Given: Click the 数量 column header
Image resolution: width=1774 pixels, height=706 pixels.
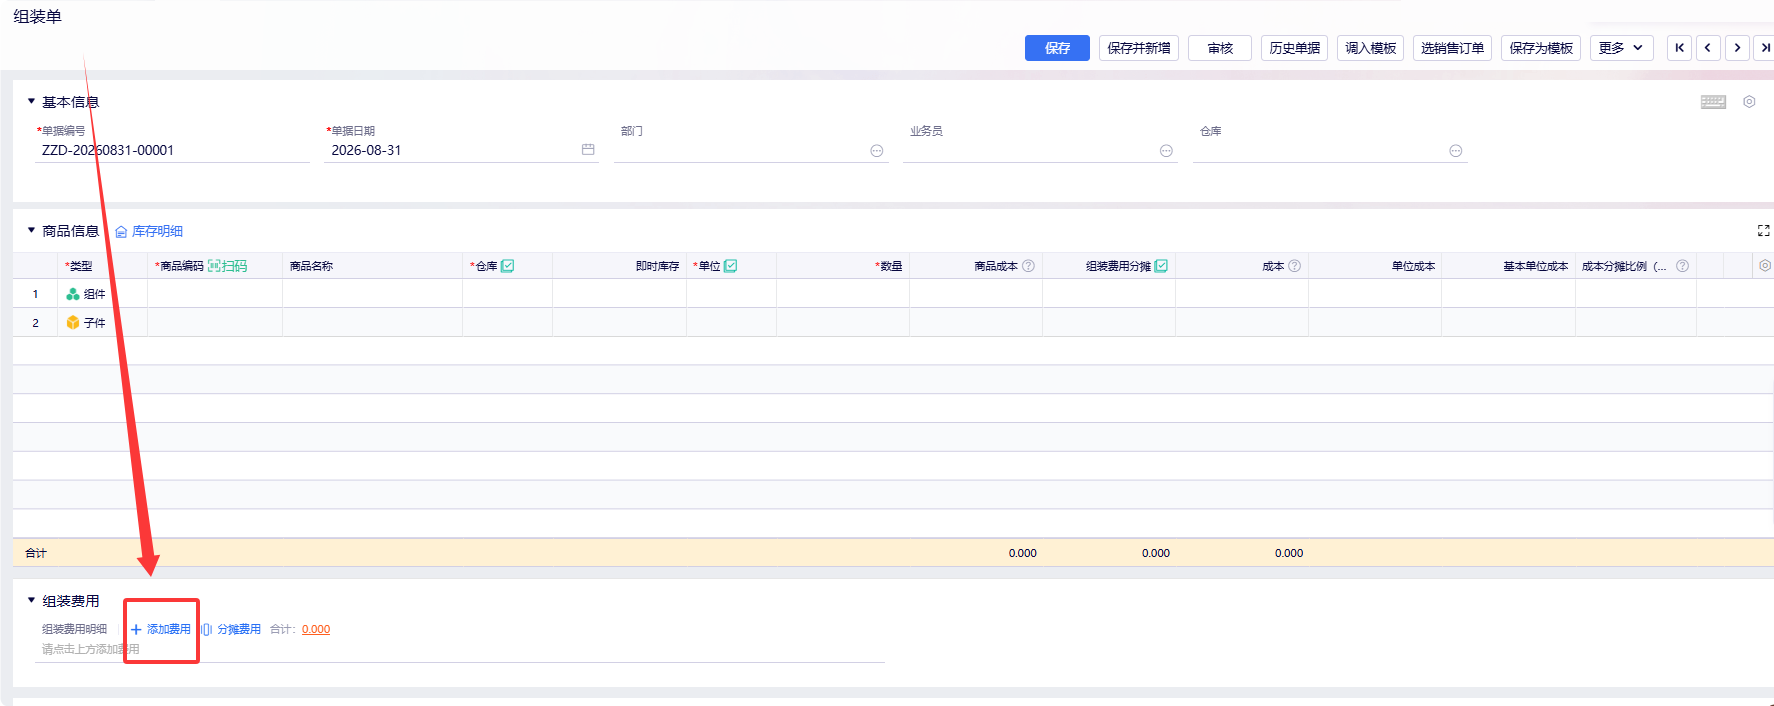Looking at the screenshot, I should coord(889,266).
